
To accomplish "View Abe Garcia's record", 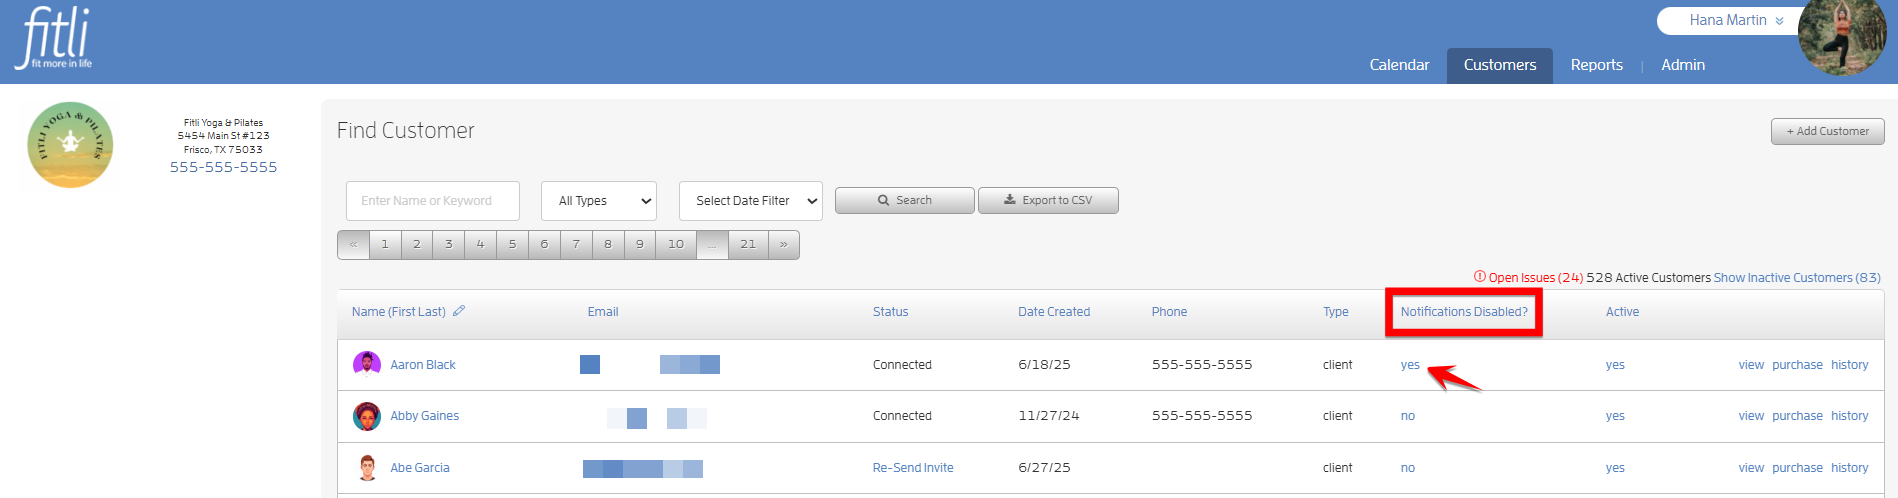I will point(1751,468).
